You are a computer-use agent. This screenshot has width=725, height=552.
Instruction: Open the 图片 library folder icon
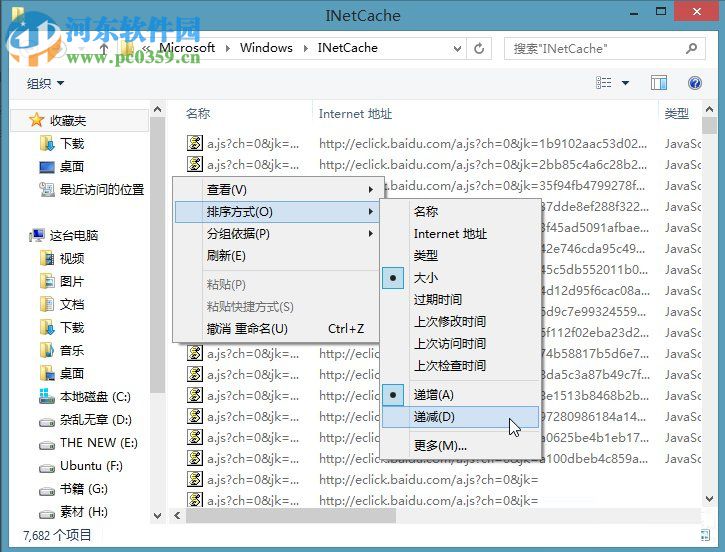pos(47,281)
